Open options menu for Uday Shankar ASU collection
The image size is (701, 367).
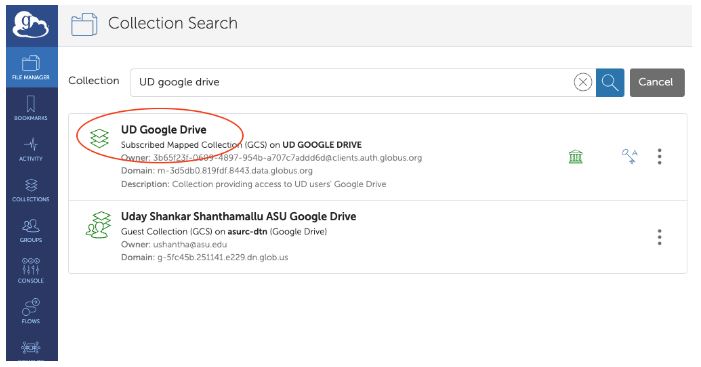(659, 237)
